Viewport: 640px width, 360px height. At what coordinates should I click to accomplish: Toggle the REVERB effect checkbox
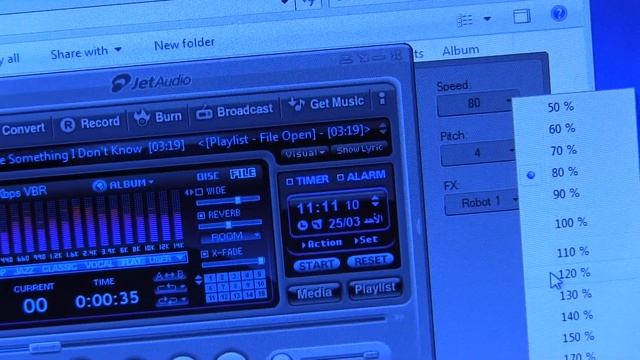point(201,215)
